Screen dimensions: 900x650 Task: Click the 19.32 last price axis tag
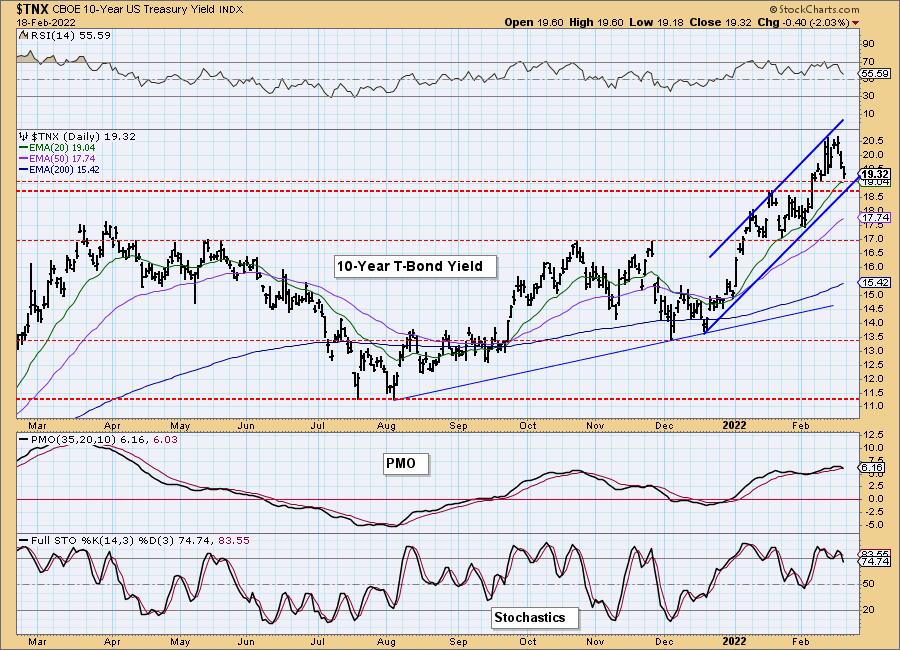875,174
